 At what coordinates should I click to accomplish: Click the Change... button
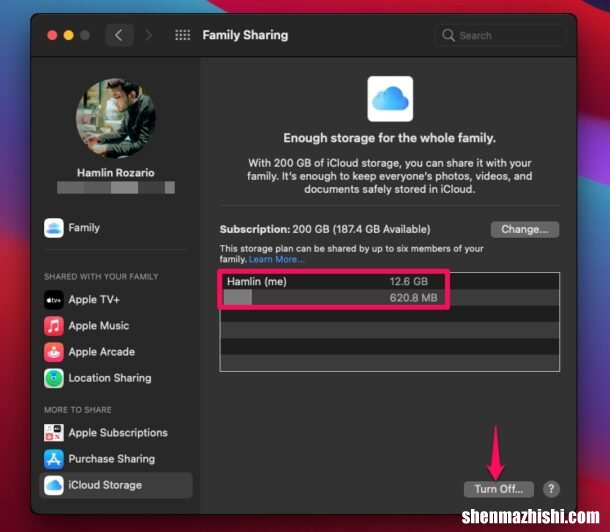tap(525, 229)
